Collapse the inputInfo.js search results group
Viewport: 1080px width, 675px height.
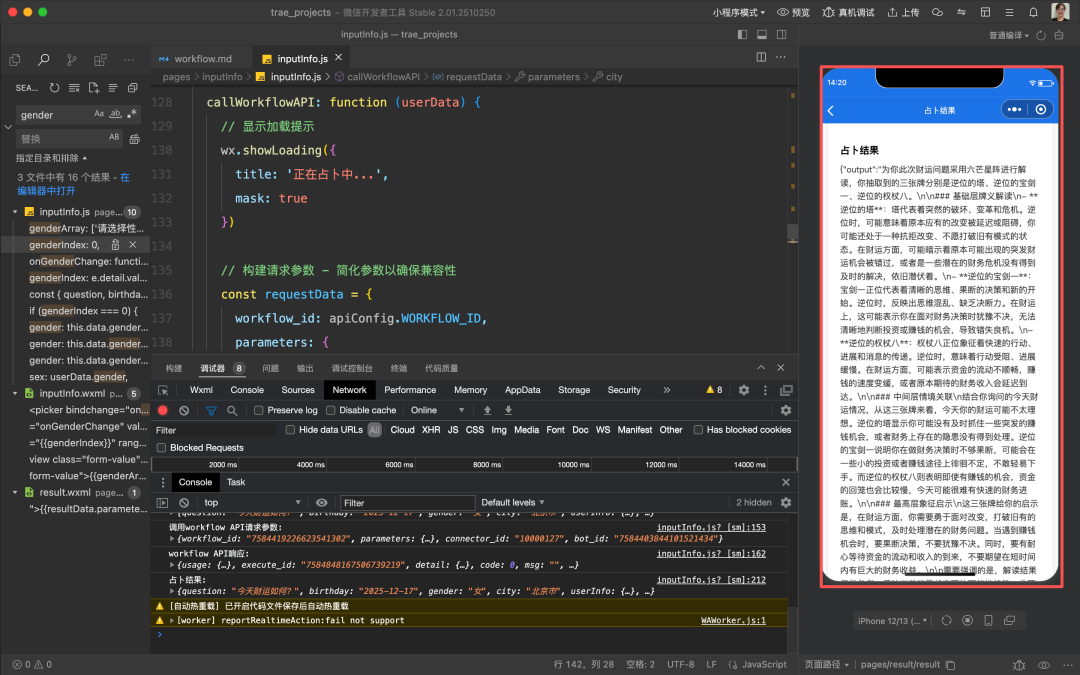pos(16,212)
